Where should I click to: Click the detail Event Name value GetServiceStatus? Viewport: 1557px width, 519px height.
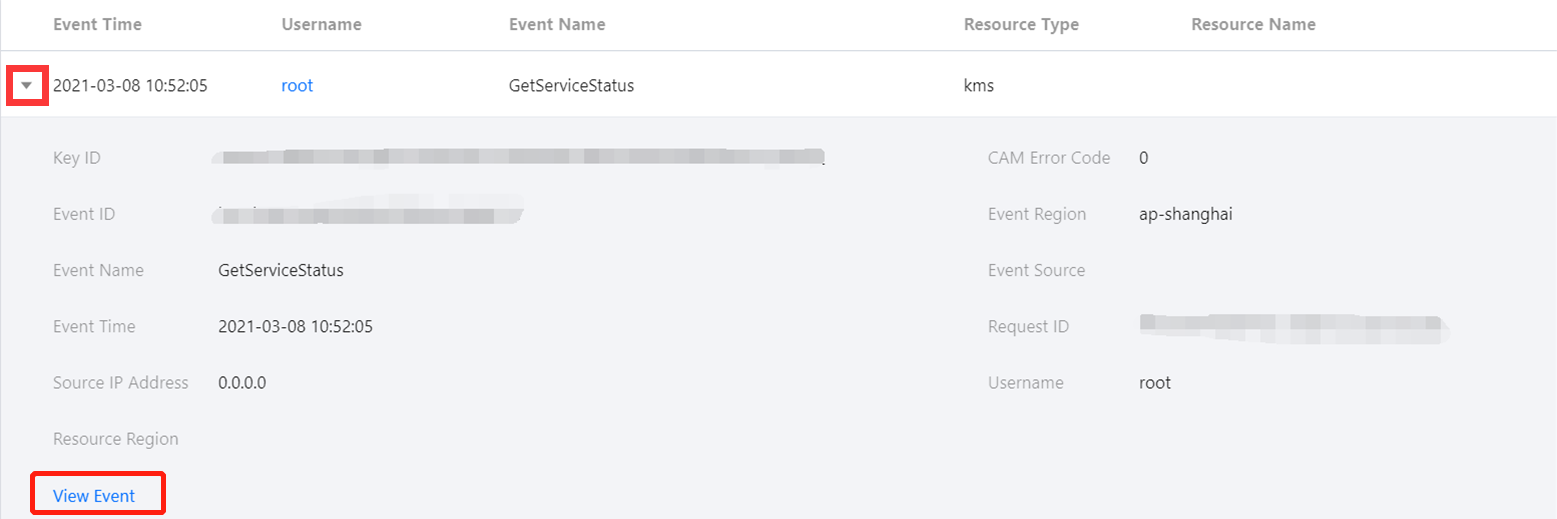point(281,271)
